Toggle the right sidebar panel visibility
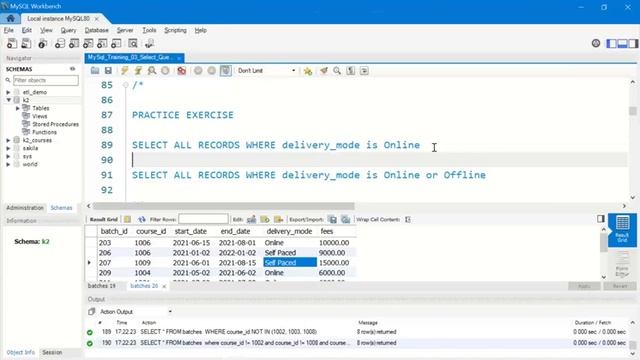 coord(633,43)
